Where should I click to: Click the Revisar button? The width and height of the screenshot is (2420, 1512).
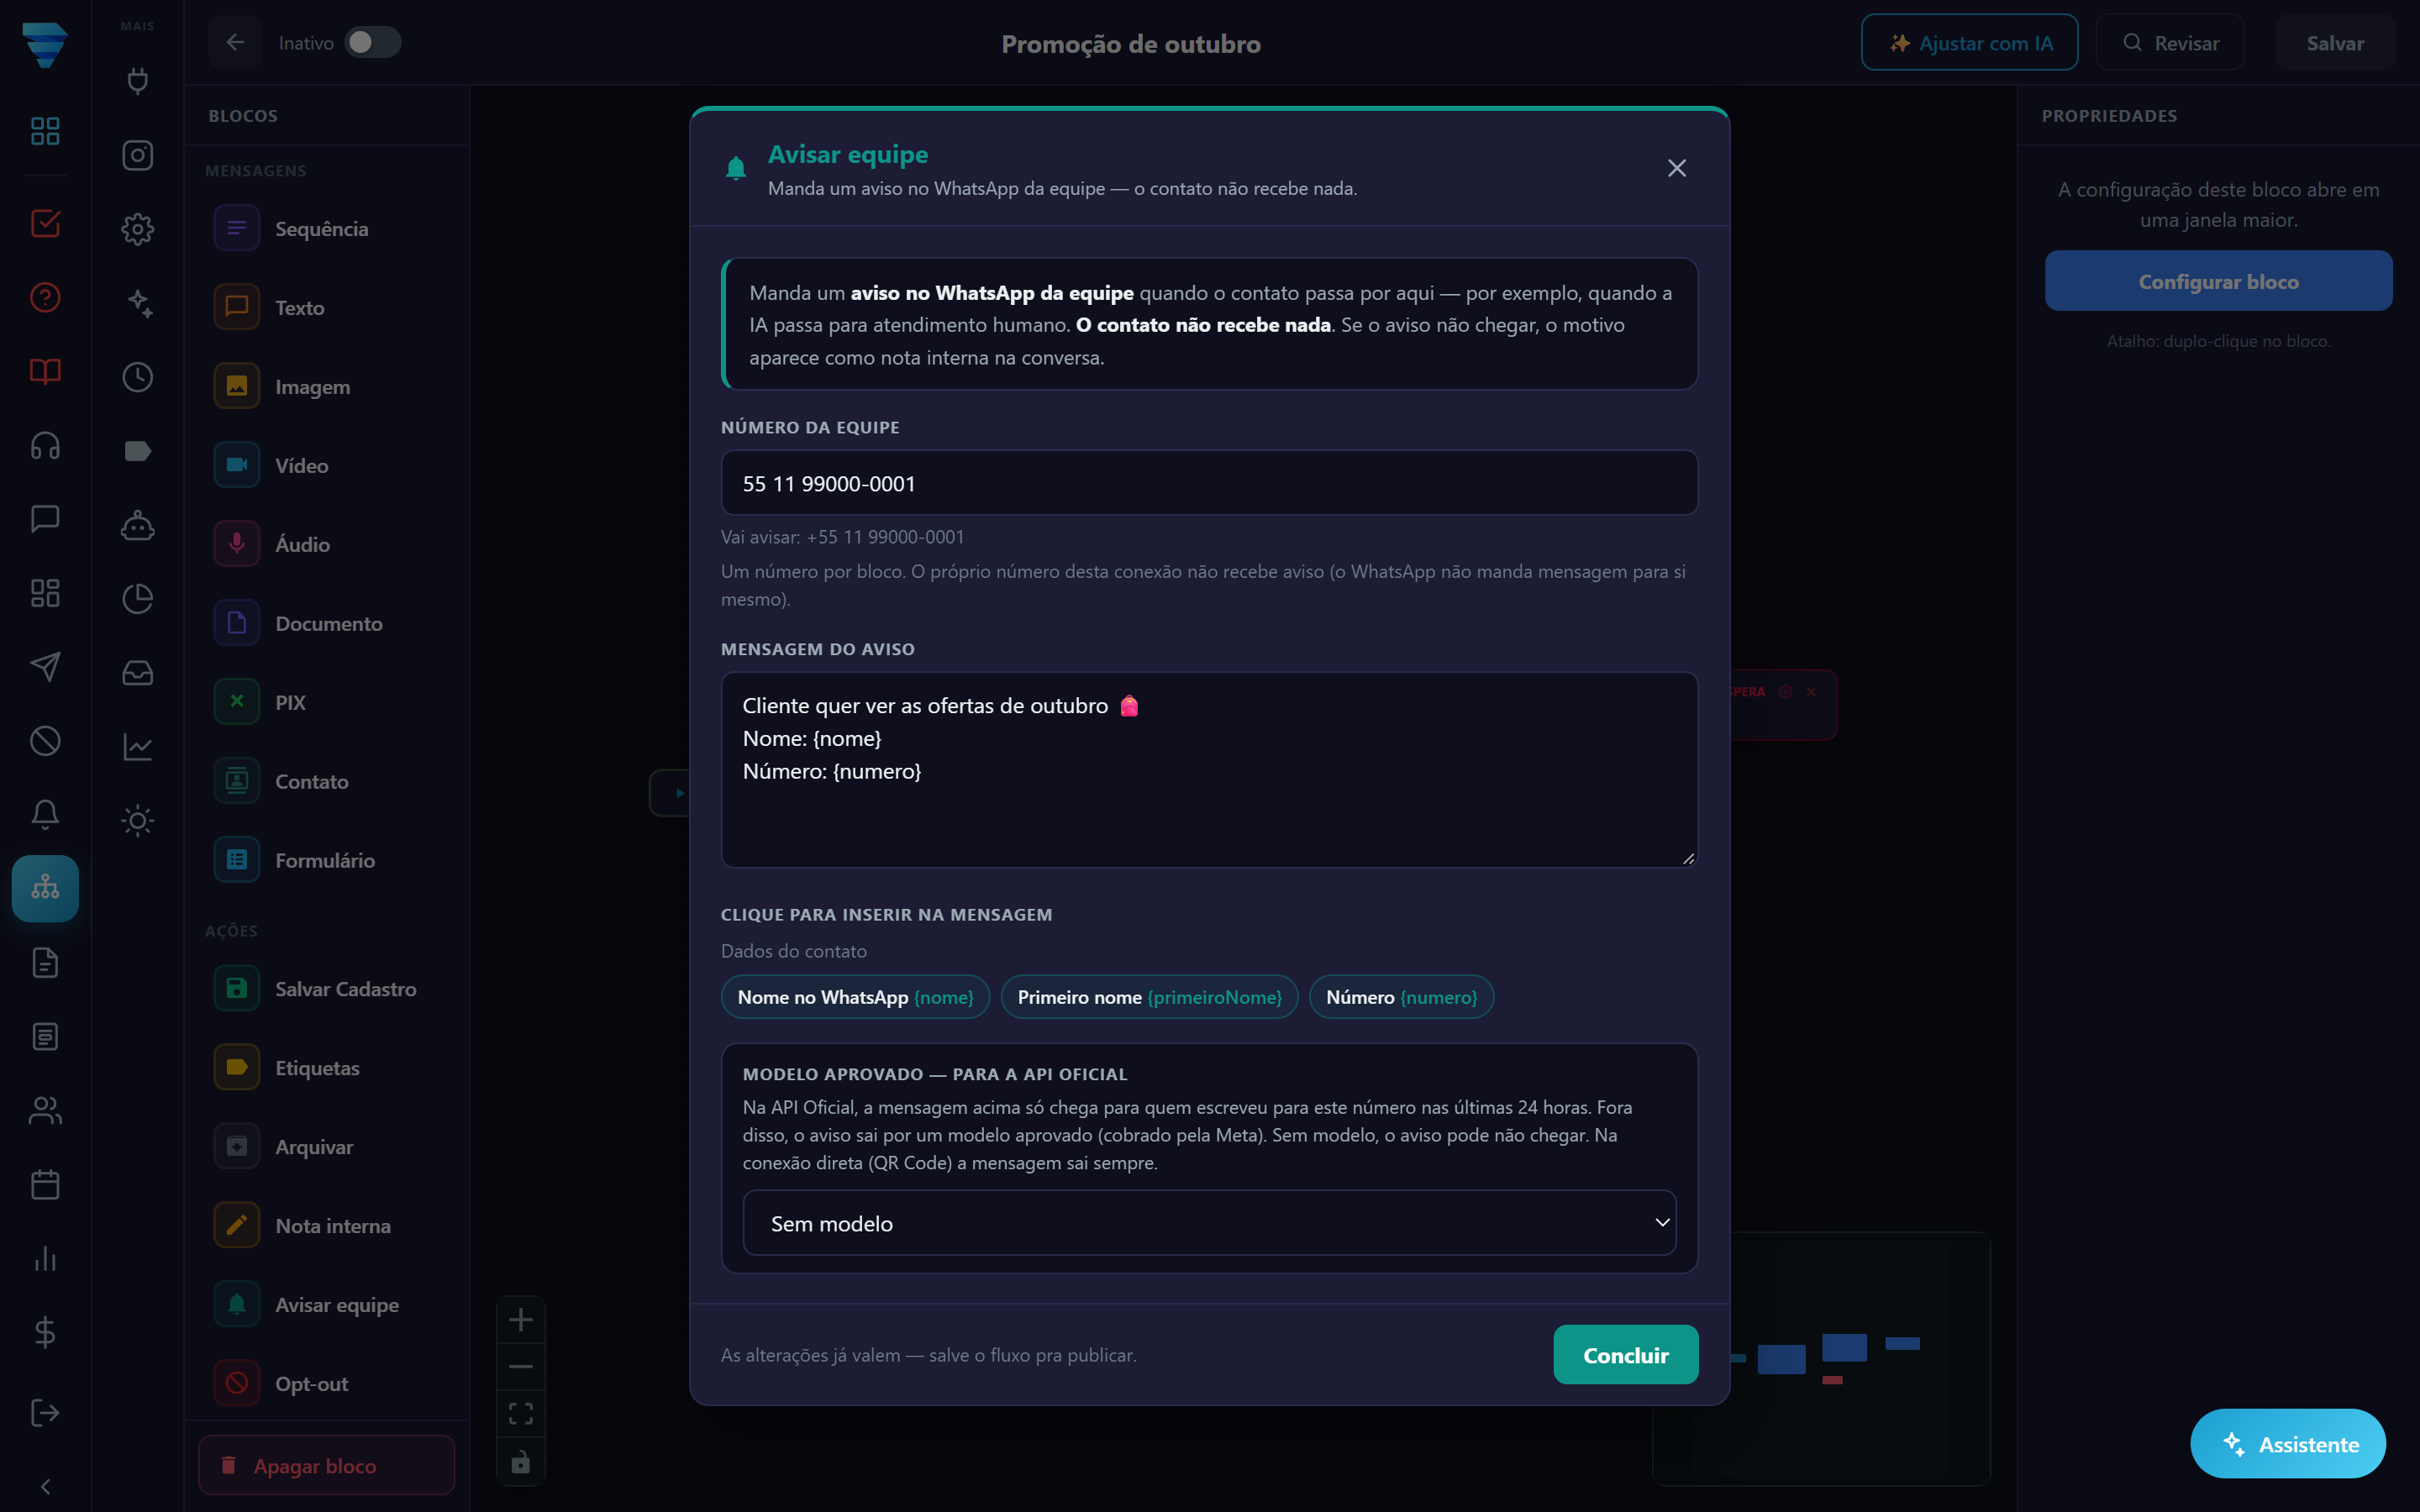[x=2170, y=43]
